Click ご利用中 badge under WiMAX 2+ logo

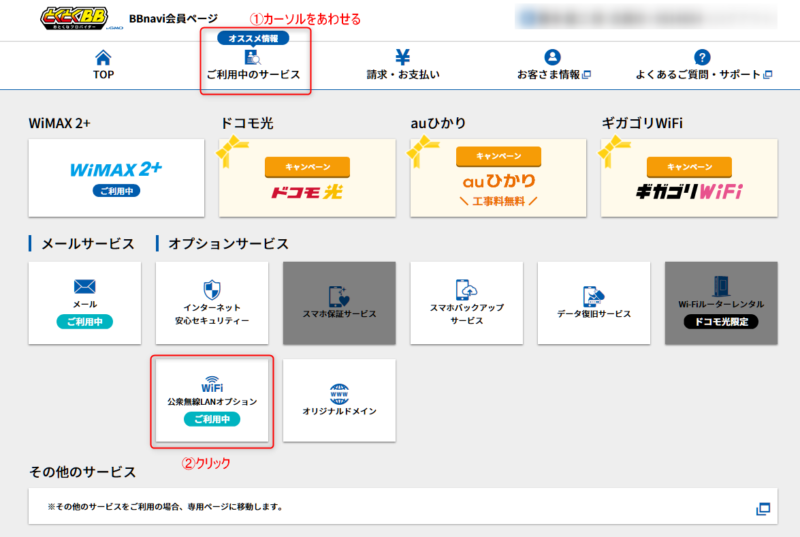116,191
